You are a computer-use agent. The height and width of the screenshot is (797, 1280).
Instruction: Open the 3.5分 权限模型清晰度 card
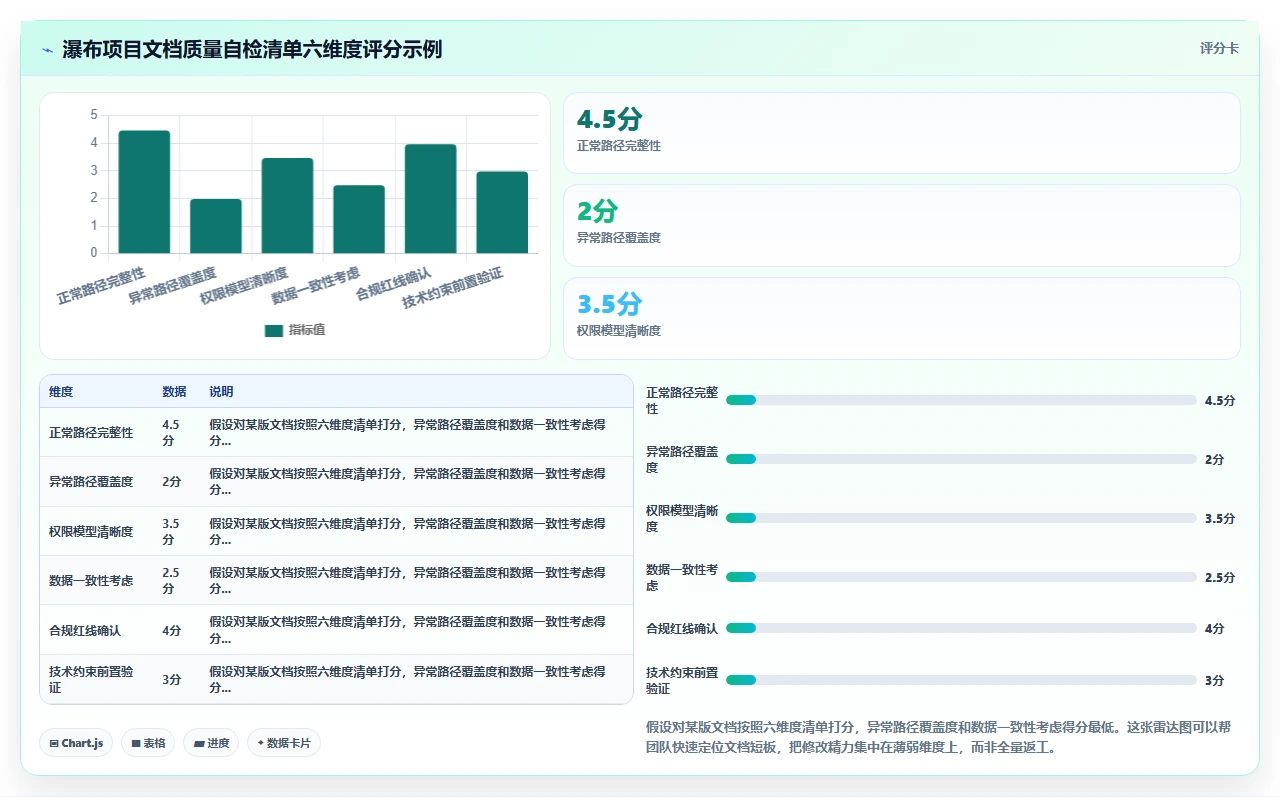tap(901, 318)
